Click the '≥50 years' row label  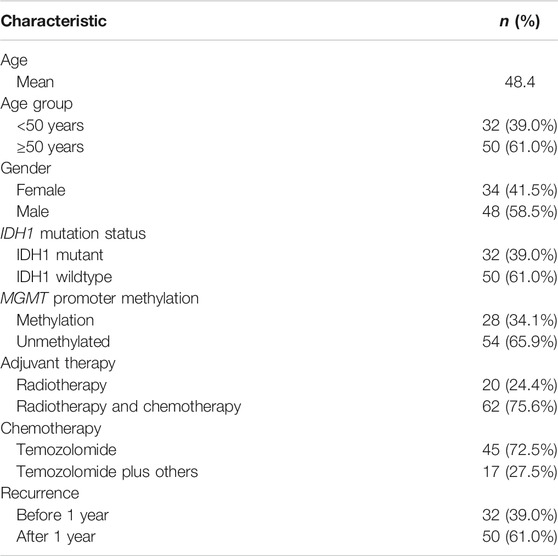coord(50,147)
